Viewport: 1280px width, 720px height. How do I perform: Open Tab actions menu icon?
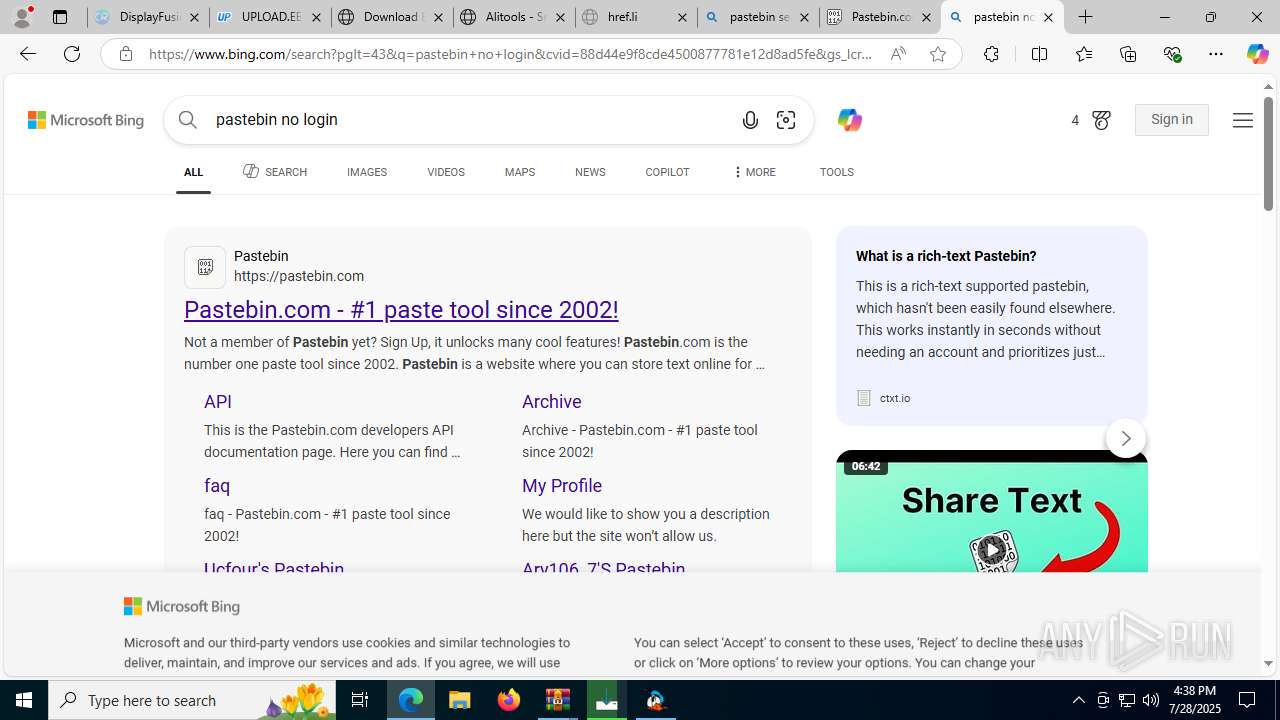point(60,17)
